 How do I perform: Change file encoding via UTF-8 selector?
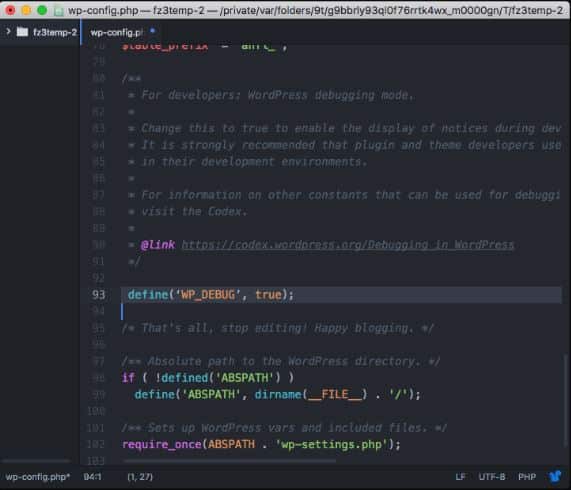coord(492,477)
